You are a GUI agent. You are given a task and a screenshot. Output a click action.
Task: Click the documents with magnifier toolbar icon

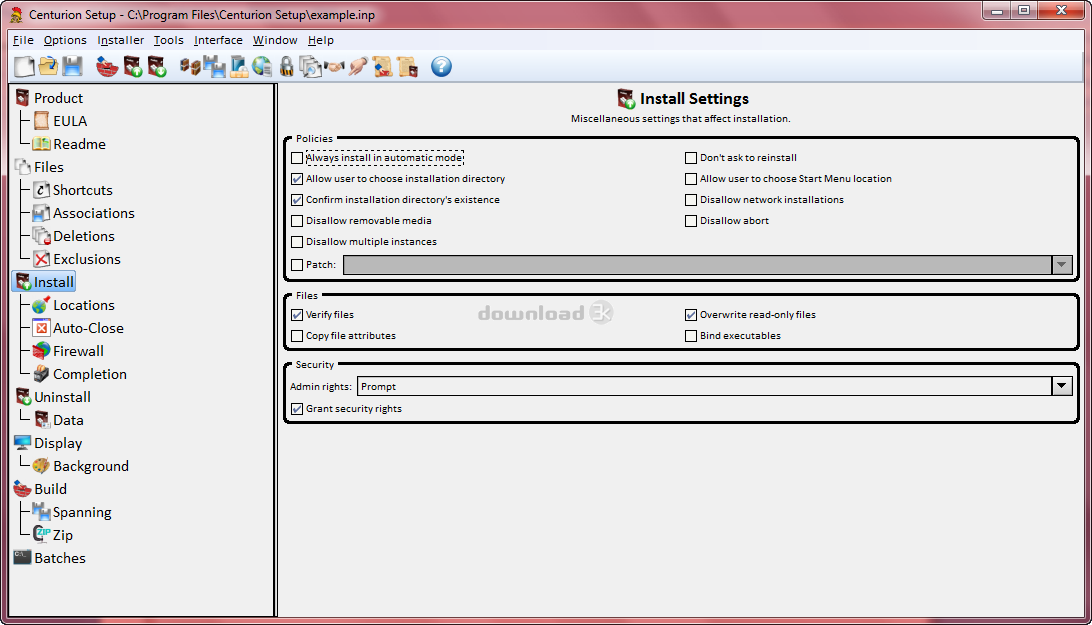point(310,67)
